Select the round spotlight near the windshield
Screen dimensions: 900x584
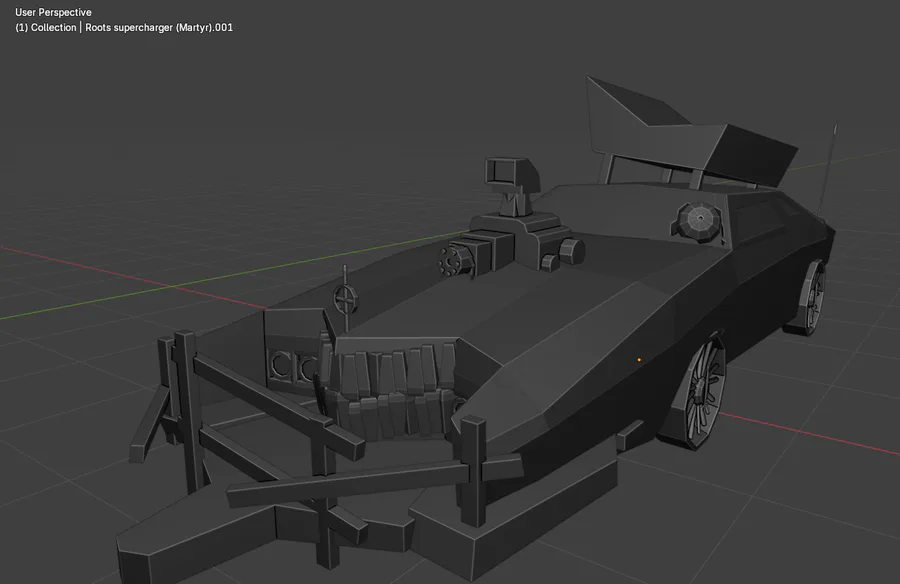(698, 221)
